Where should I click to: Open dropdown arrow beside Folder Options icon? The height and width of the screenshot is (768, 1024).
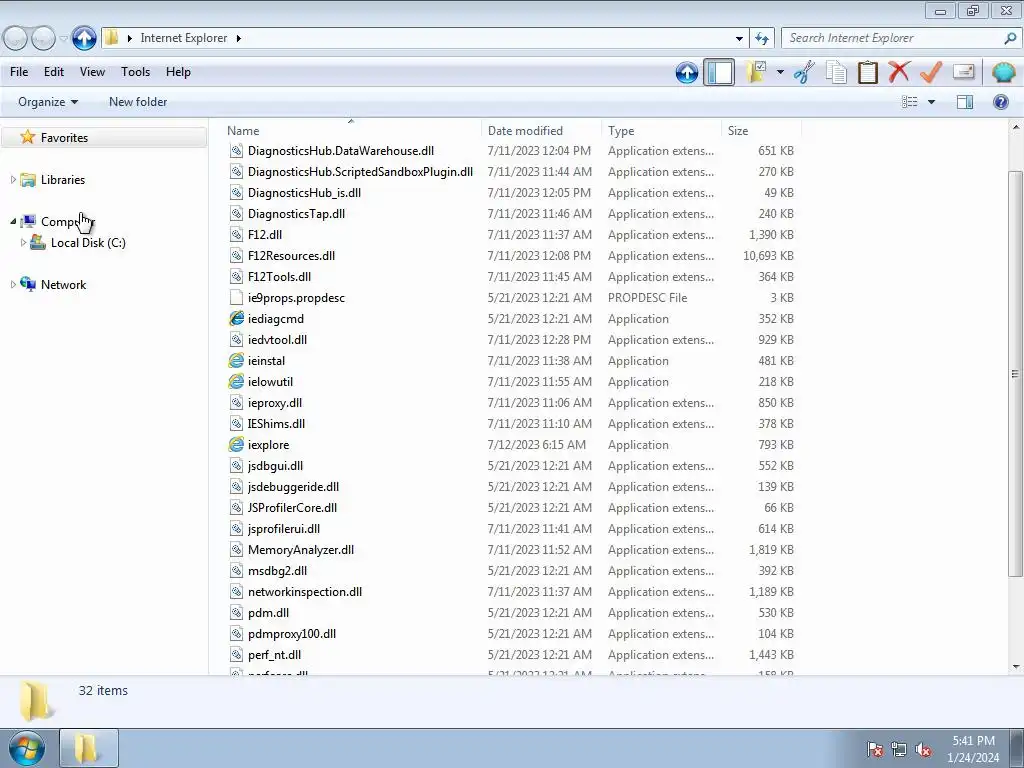click(x=780, y=72)
